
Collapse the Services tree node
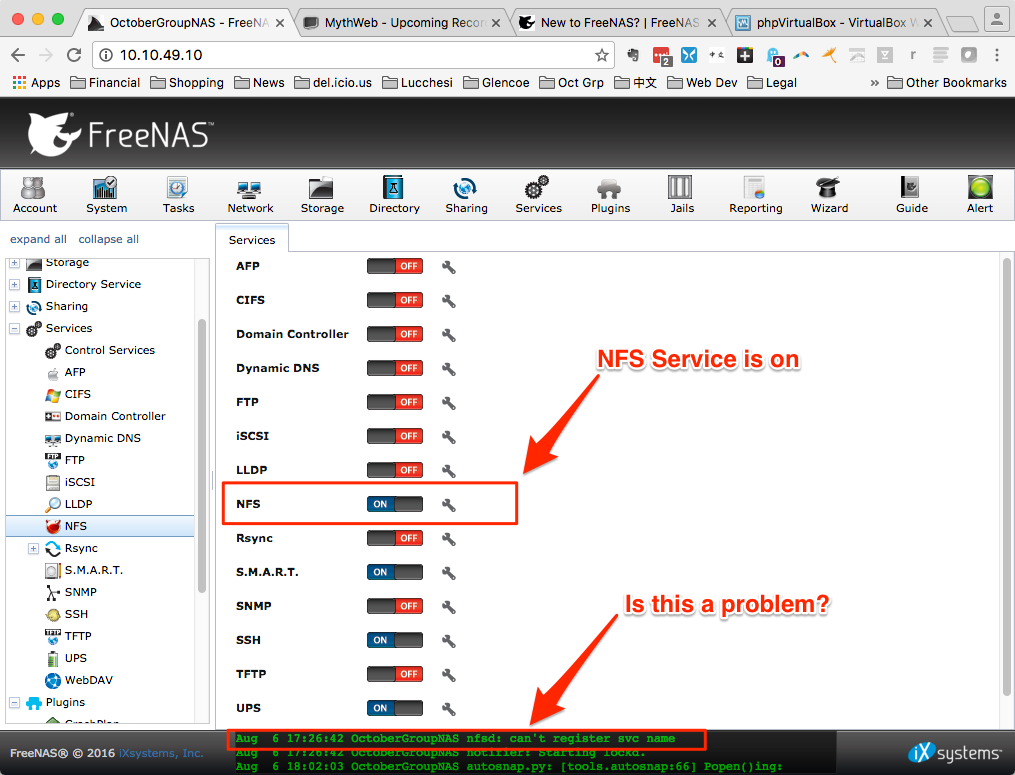(14, 328)
